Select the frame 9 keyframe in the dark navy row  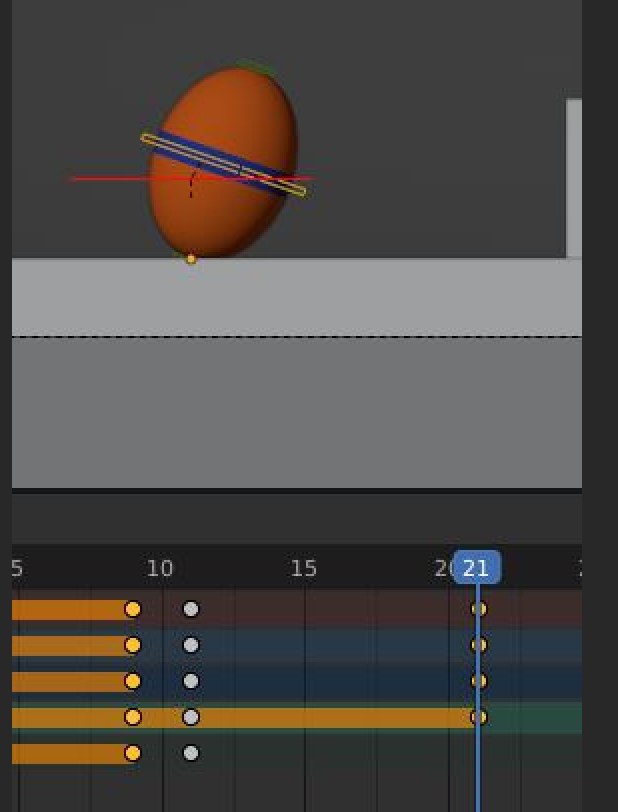point(133,681)
